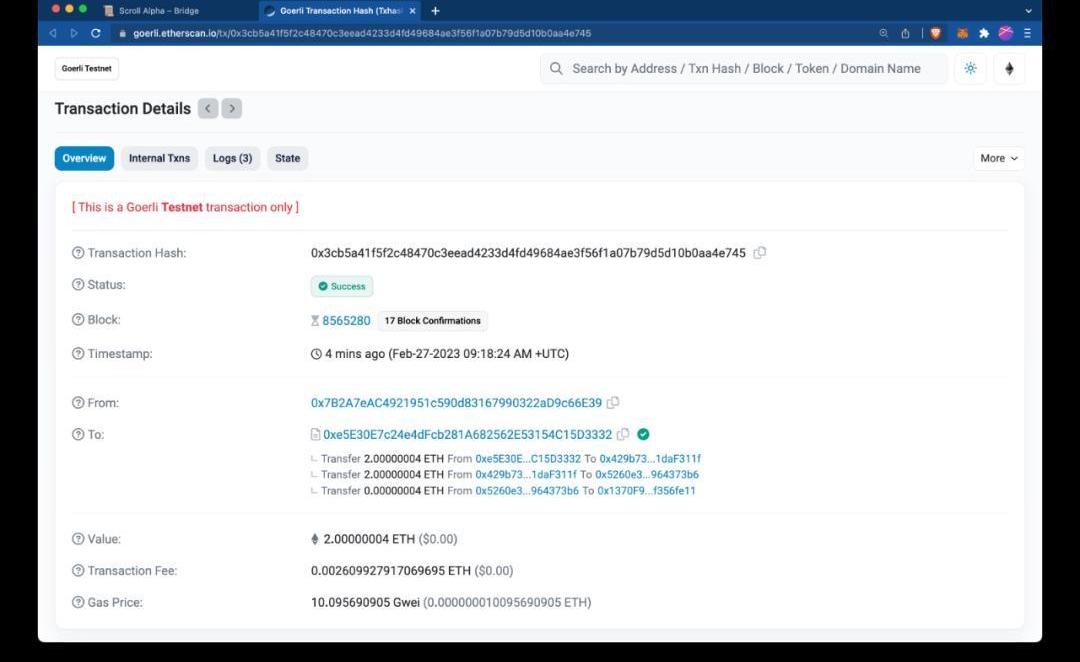Click the Brave Shields icon in address bar
Screen dimensions: 1080x662
point(936,33)
